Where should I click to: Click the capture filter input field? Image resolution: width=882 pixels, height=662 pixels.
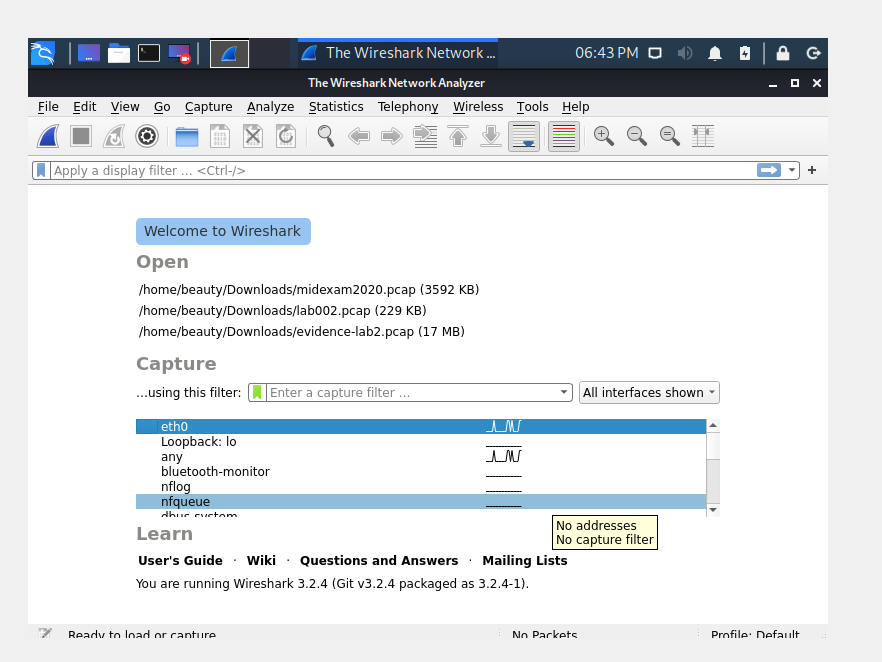pyautogui.click(x=412, y=393)
